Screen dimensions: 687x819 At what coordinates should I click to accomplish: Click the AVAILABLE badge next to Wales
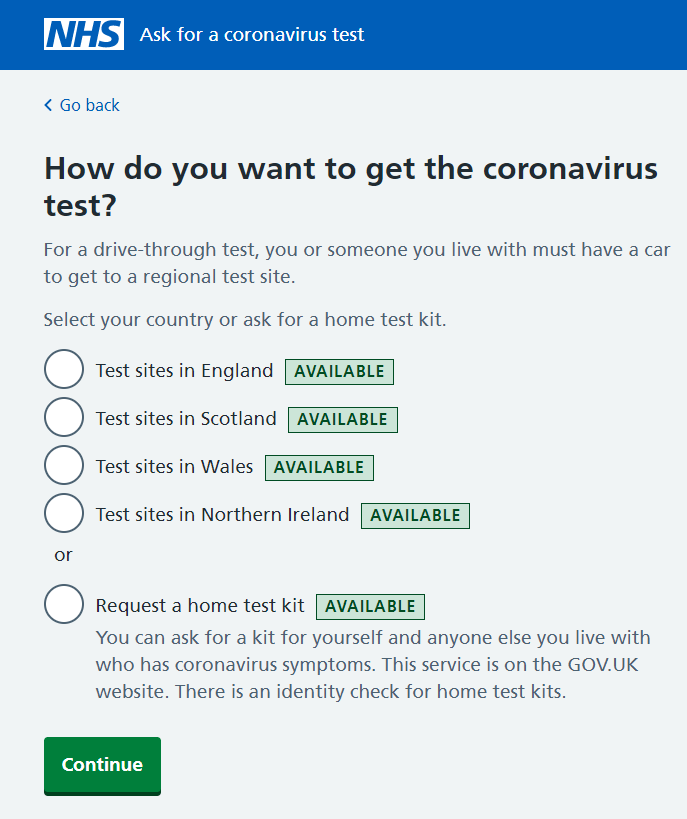click(319, 467)
